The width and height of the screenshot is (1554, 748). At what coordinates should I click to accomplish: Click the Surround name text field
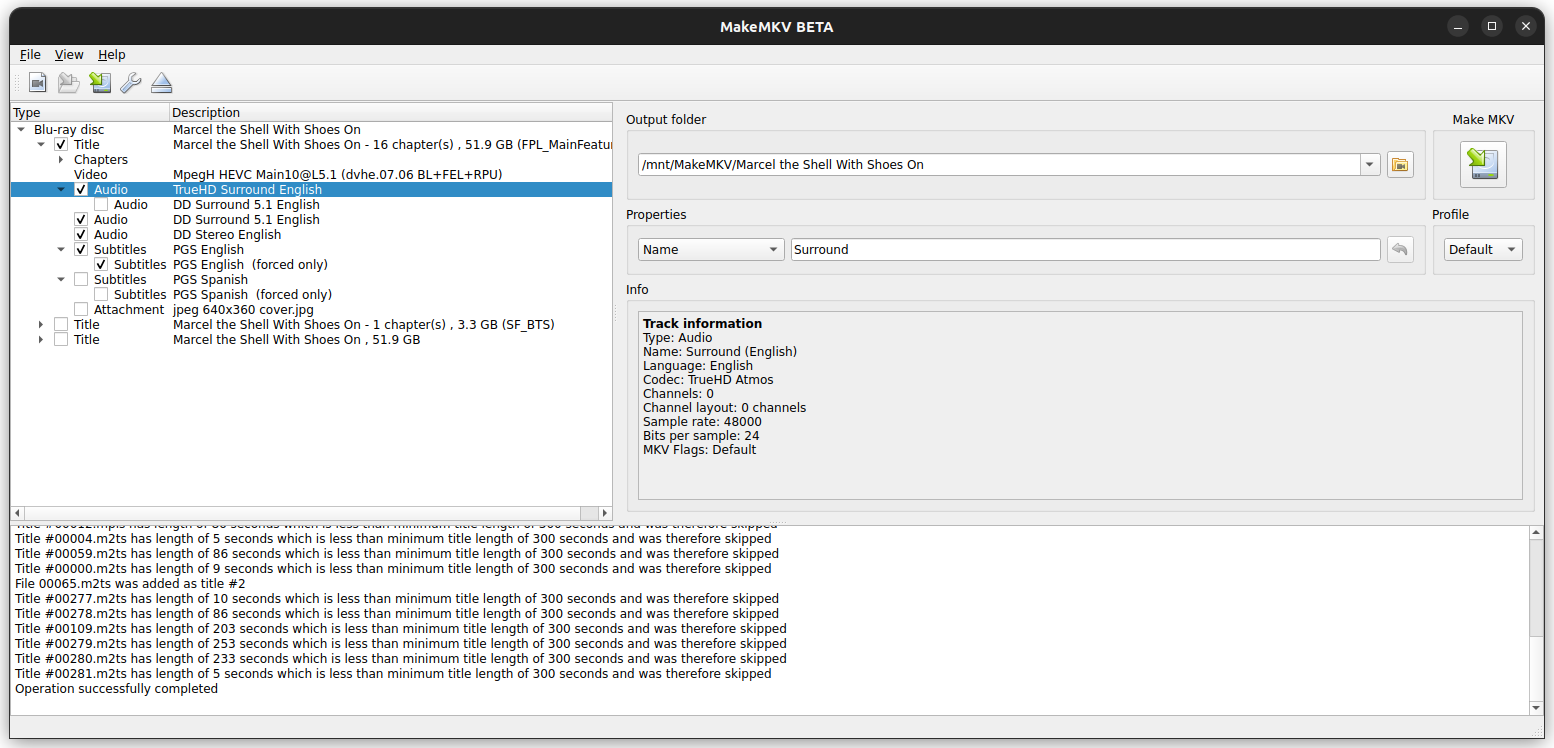1085,249
